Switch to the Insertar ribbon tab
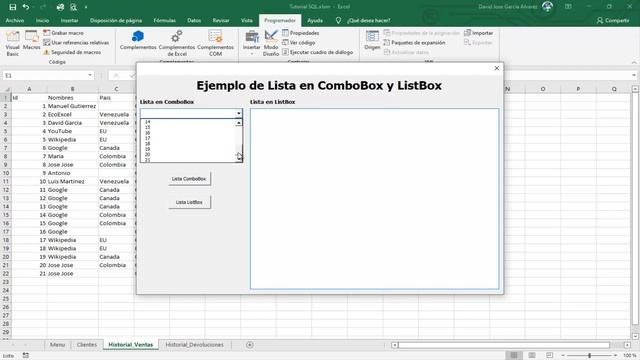This screenshot has height=360, width=640. click(69, 20)
